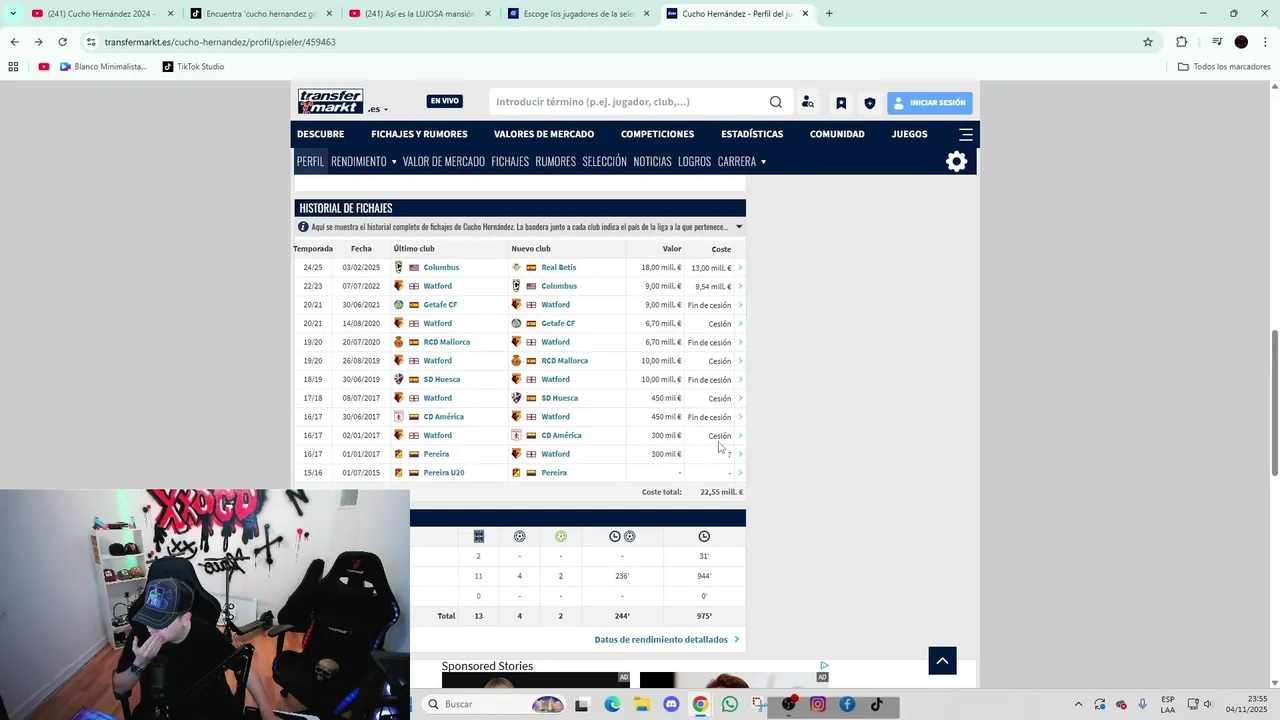Image resolution: width=1280 pixels, height=720 pixels.
Task: Click the minutes played clock column header
Action: (x=704, y=537)
